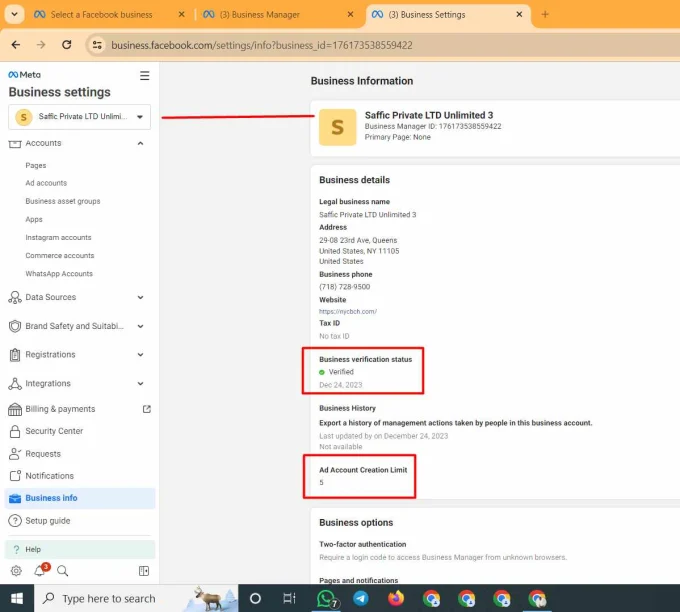This screenshot has height=612, width=680.
Task: Click the Requests person icon
Action: (15, 454)
